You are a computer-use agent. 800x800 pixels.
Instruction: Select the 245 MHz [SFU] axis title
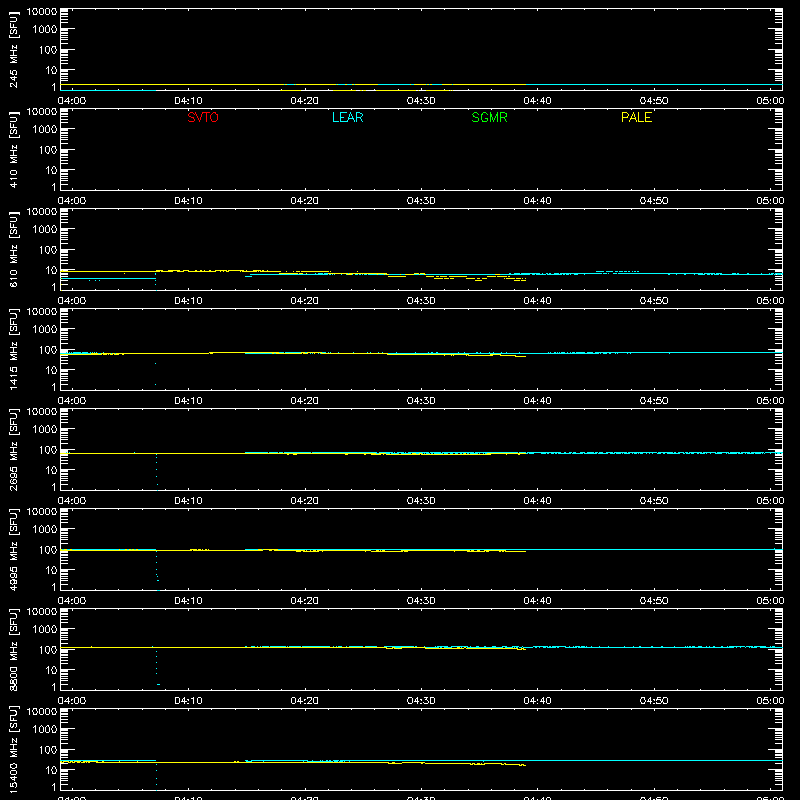(14, 50)
